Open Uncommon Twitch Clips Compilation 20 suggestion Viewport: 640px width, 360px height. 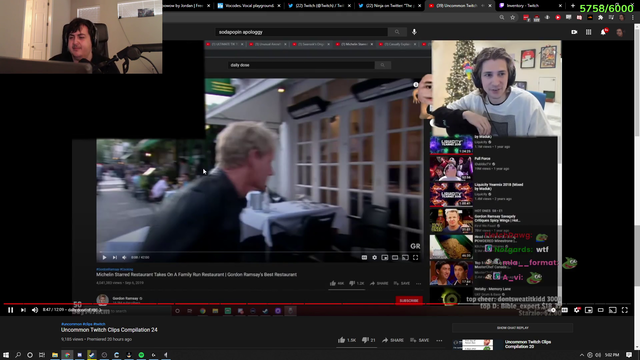tap(528, 344)
